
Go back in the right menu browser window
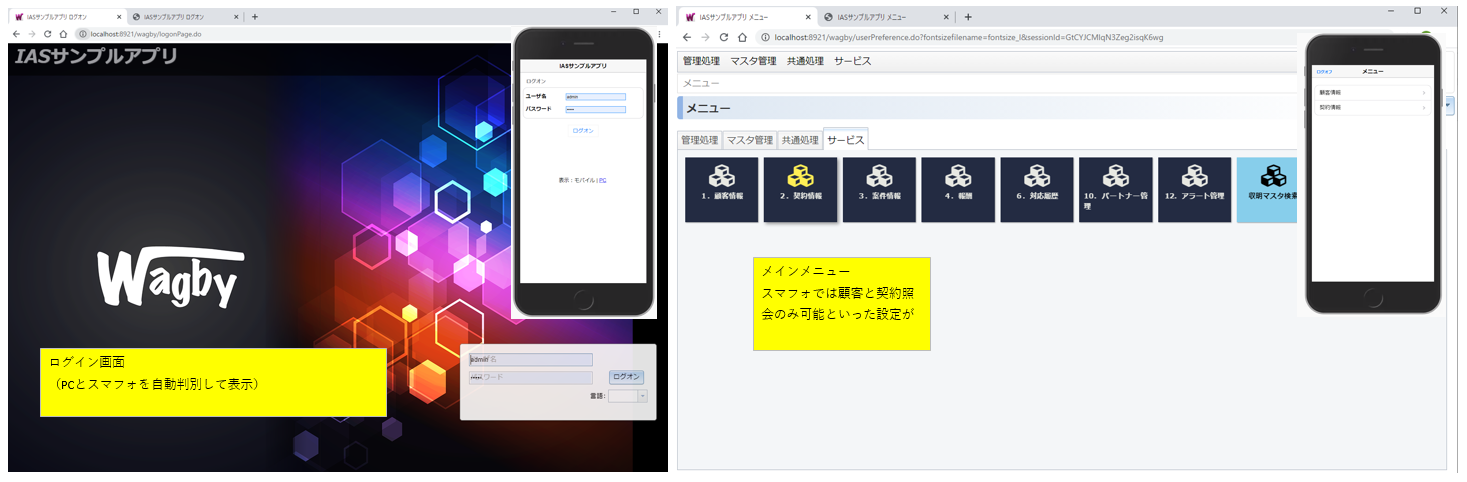[688, 37]
